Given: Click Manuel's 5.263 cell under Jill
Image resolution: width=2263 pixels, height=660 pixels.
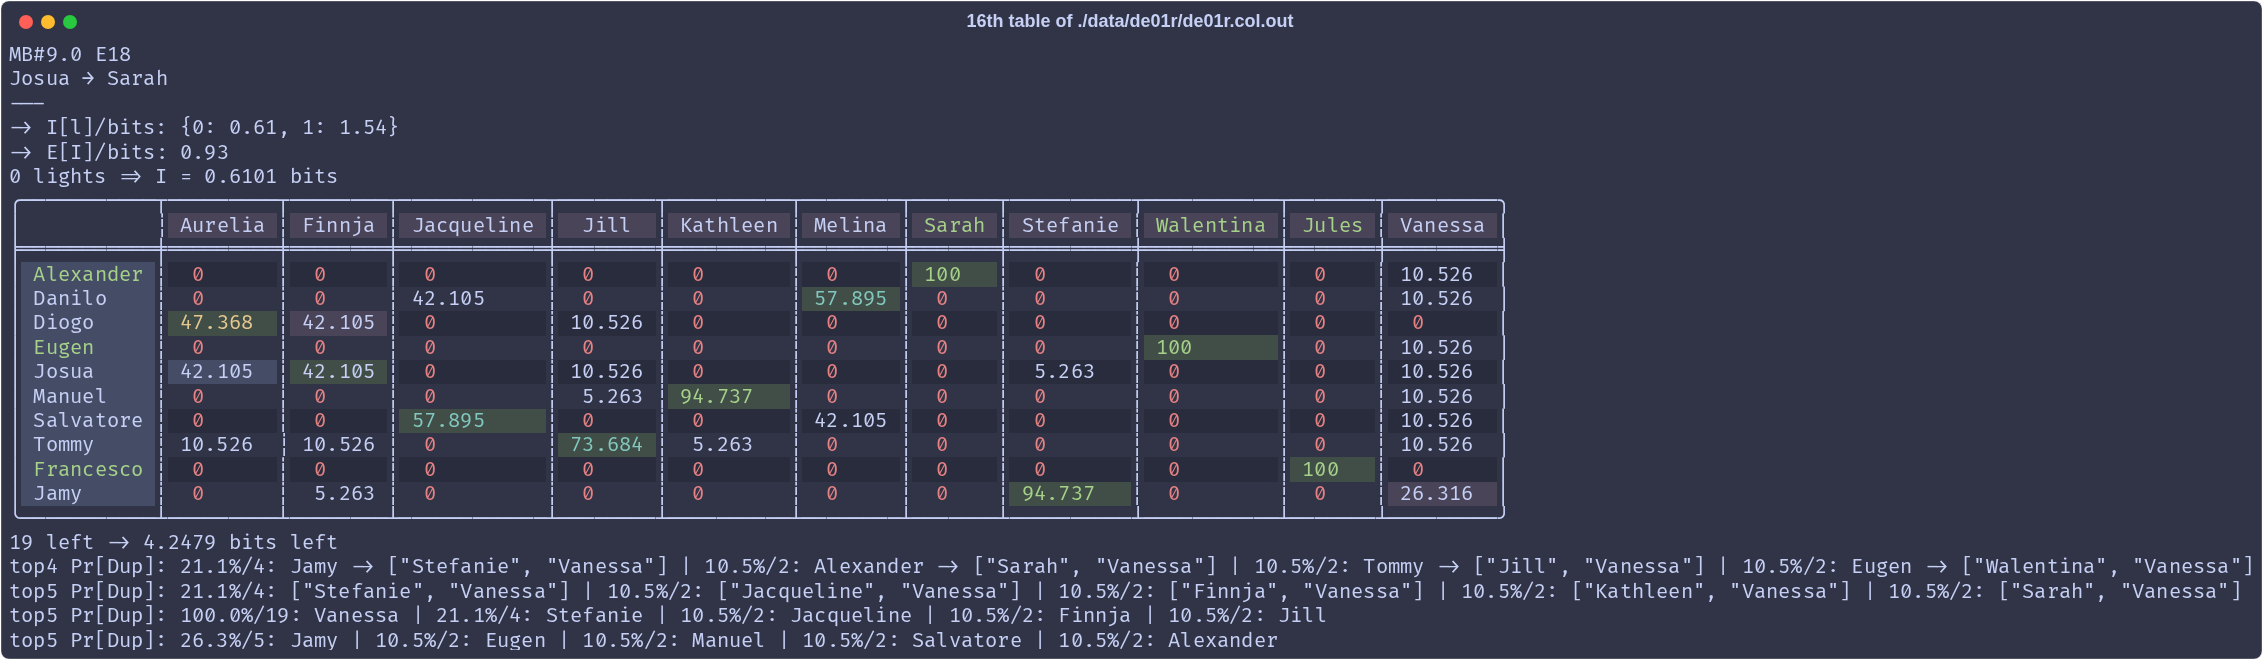Looking at the screenshot, I should click(x=607, y=396).
